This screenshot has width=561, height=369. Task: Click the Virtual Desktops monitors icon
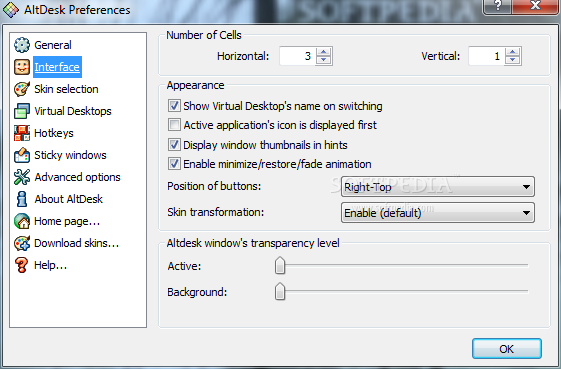click(x=22, y=111)
